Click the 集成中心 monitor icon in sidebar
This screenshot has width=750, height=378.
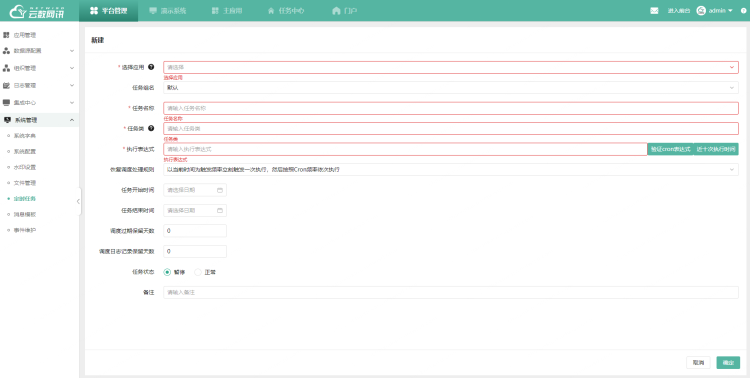[x=6, y=102]
